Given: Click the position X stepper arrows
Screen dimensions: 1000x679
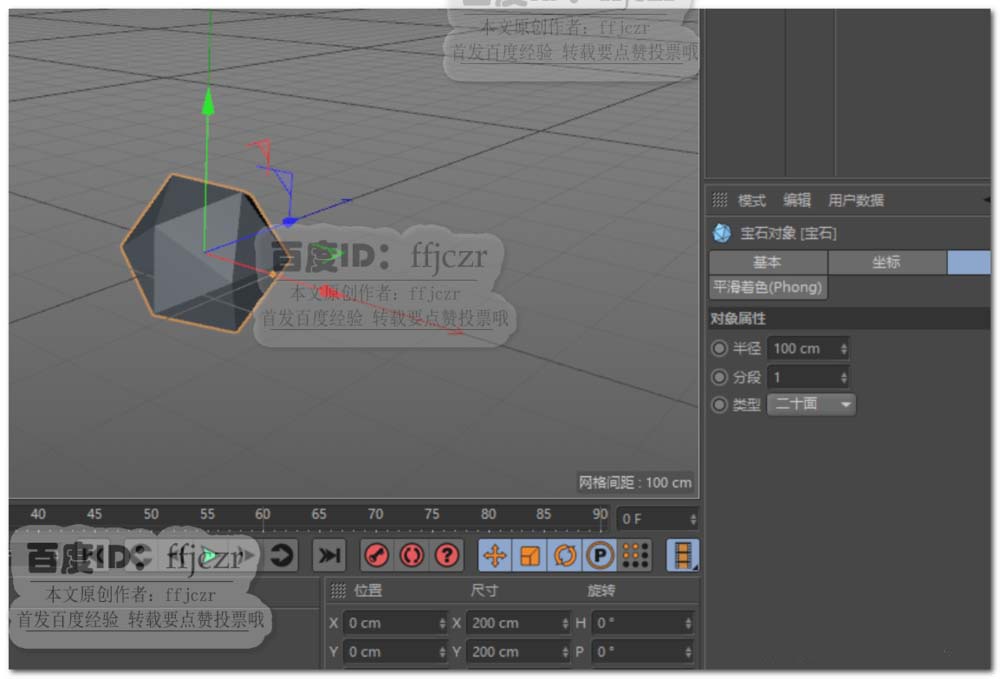Looking at the screenshot, I should [x=442, y=623].
